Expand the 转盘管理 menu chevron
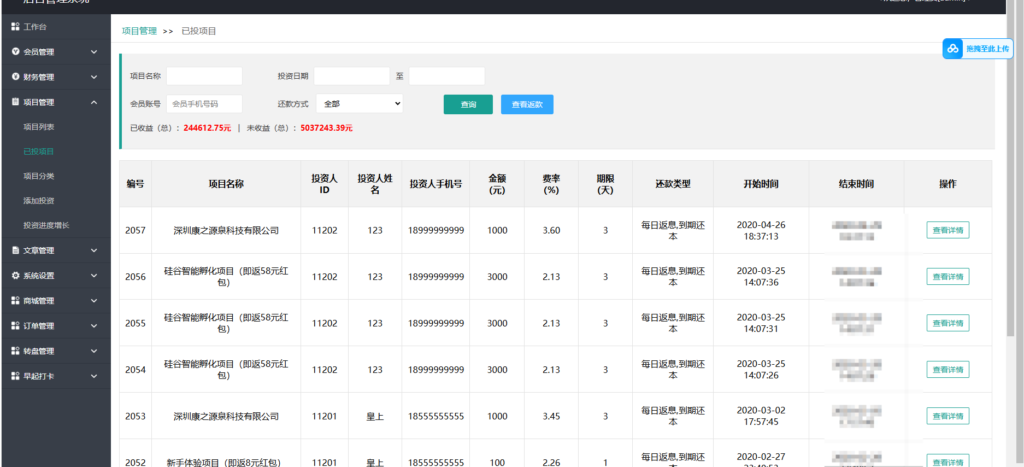 click(94, 351)
